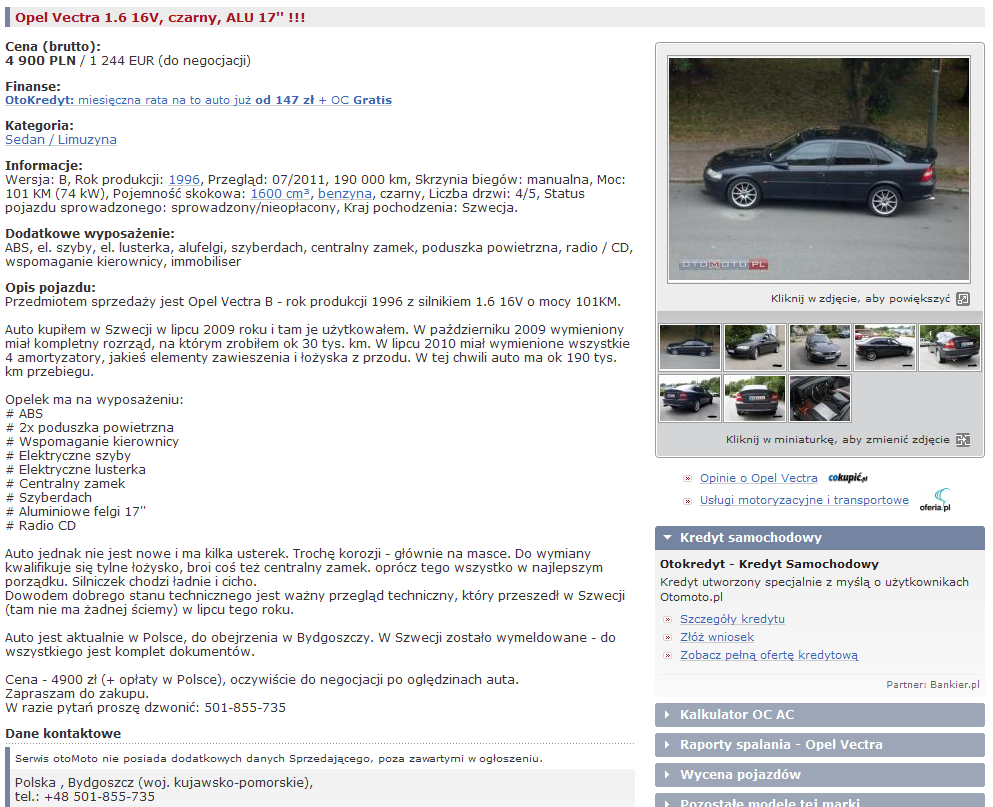
Task: Click the enlarge photo icon beside 'Kliknij w zdjęcie'
Action: (963, 299)
